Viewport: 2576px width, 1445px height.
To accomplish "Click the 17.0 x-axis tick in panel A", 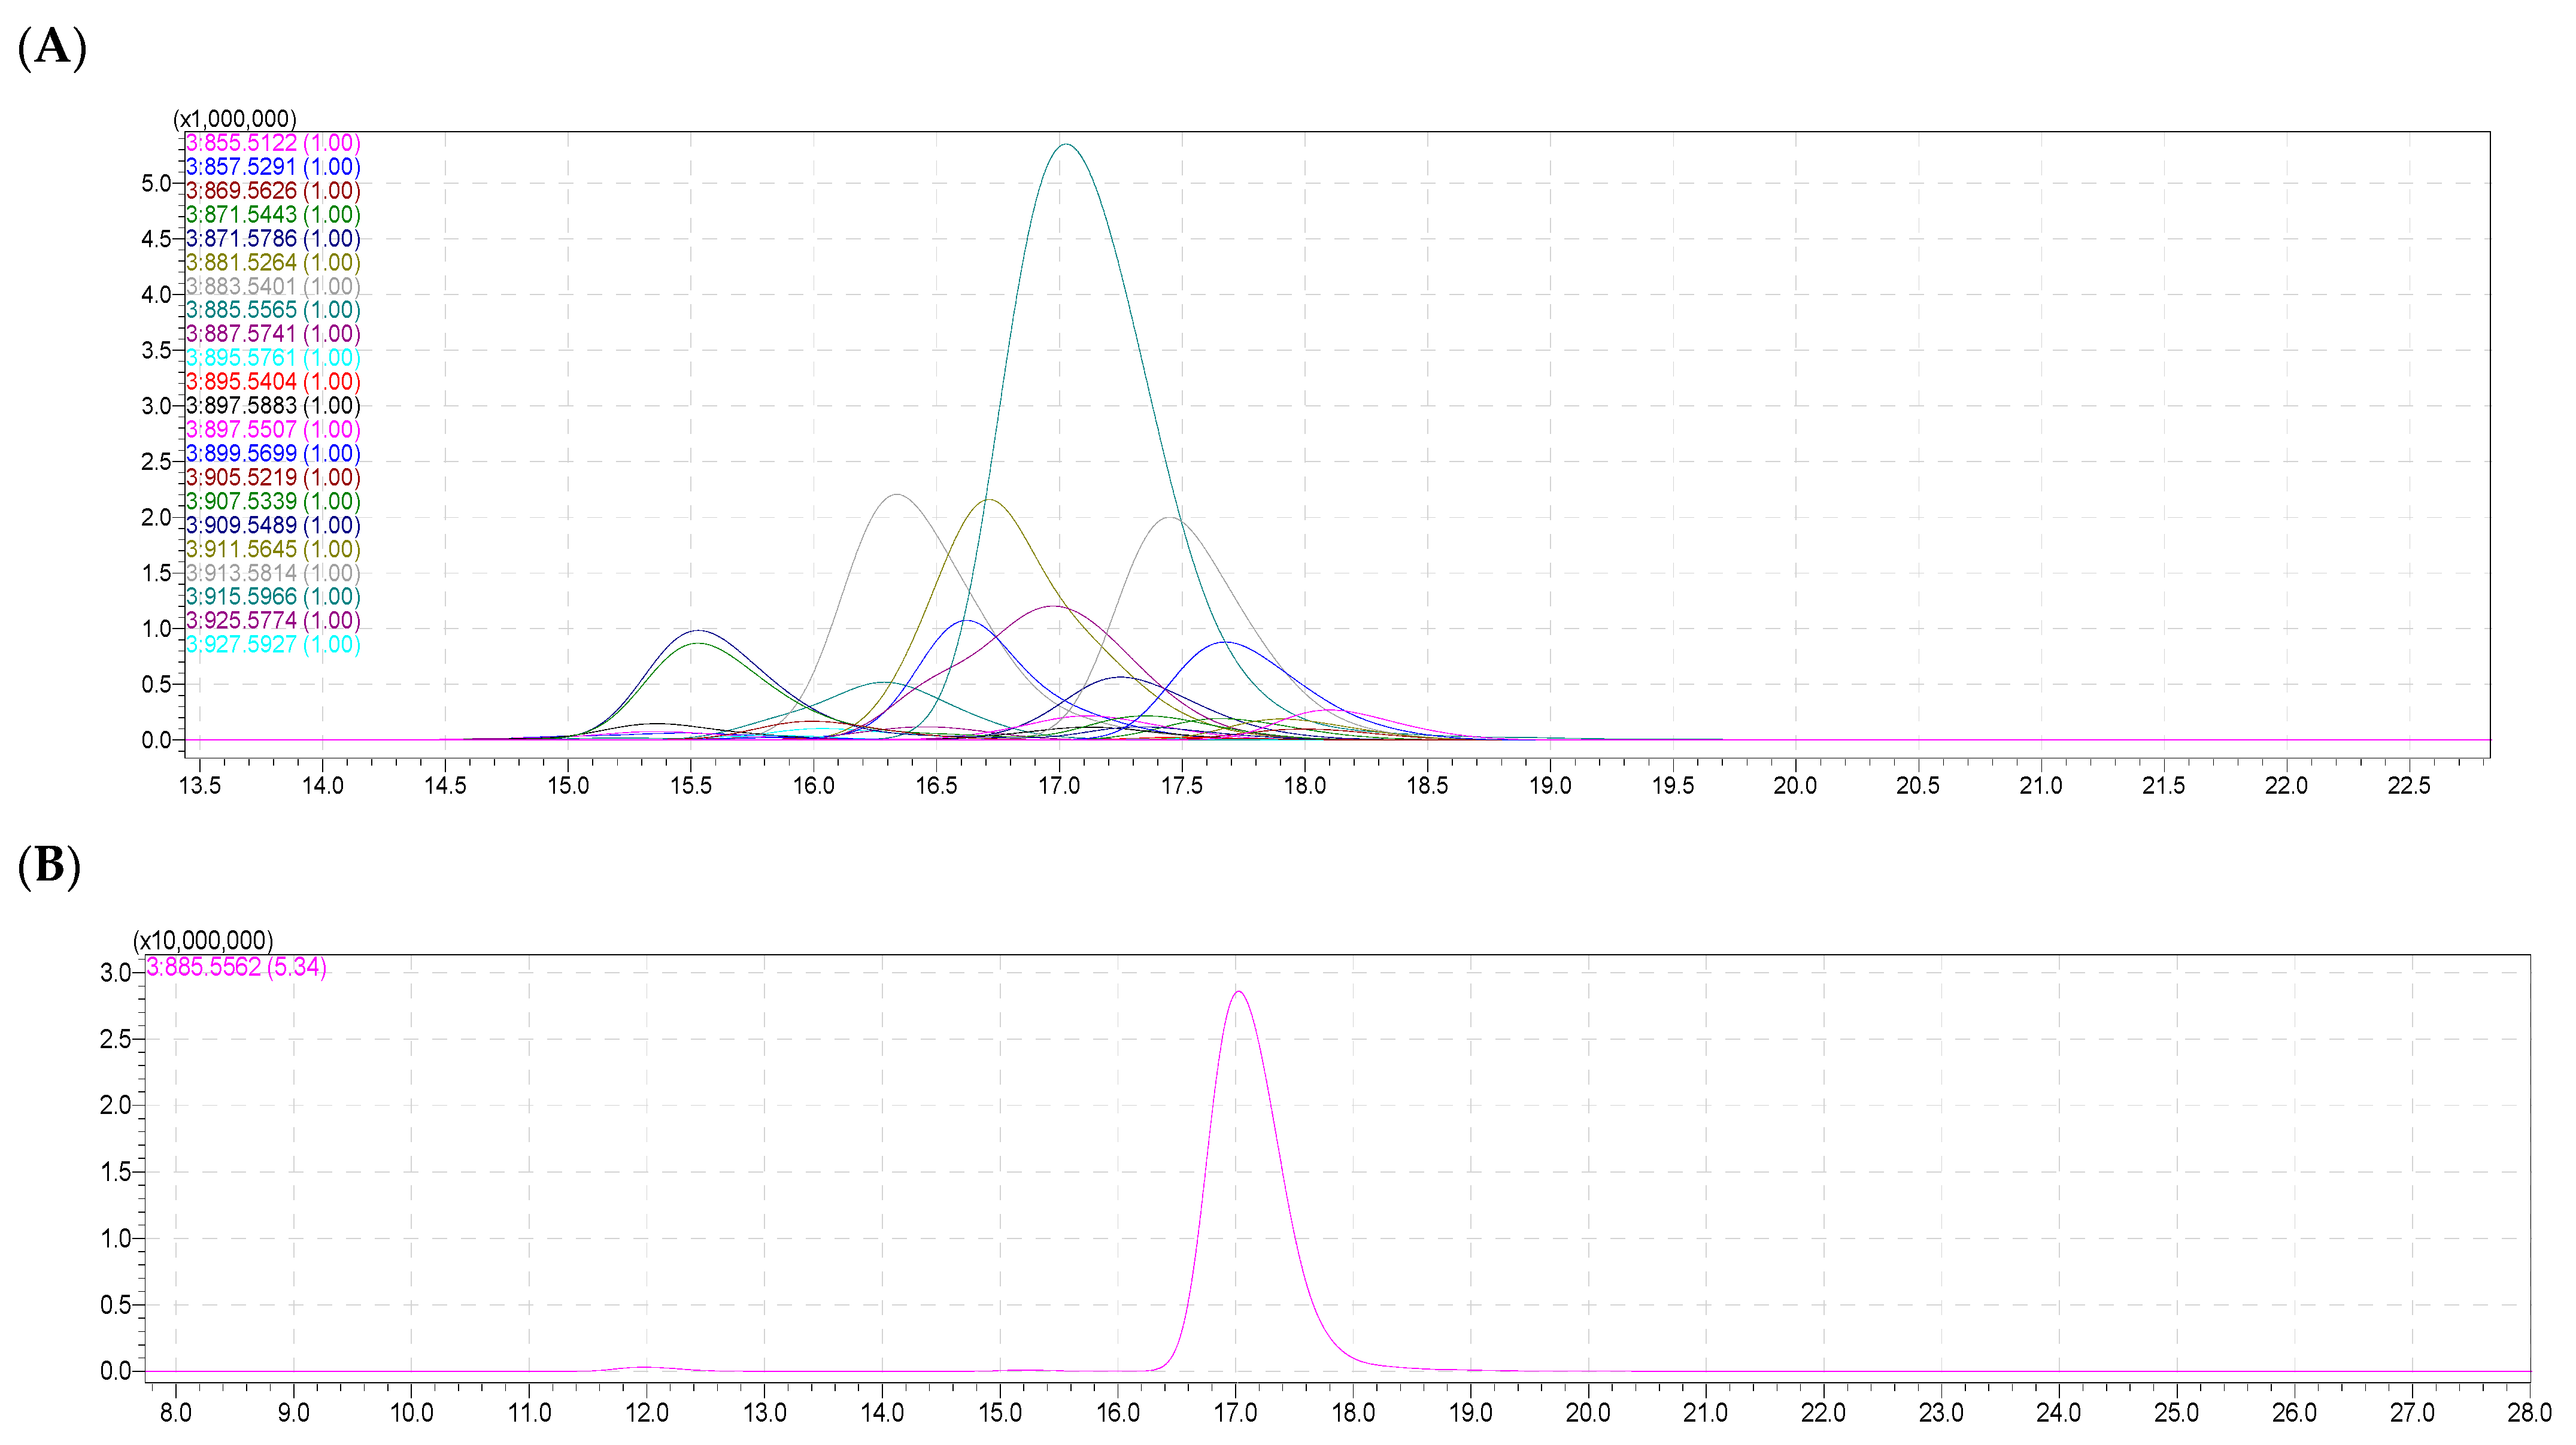I will tap(1059, 786).
